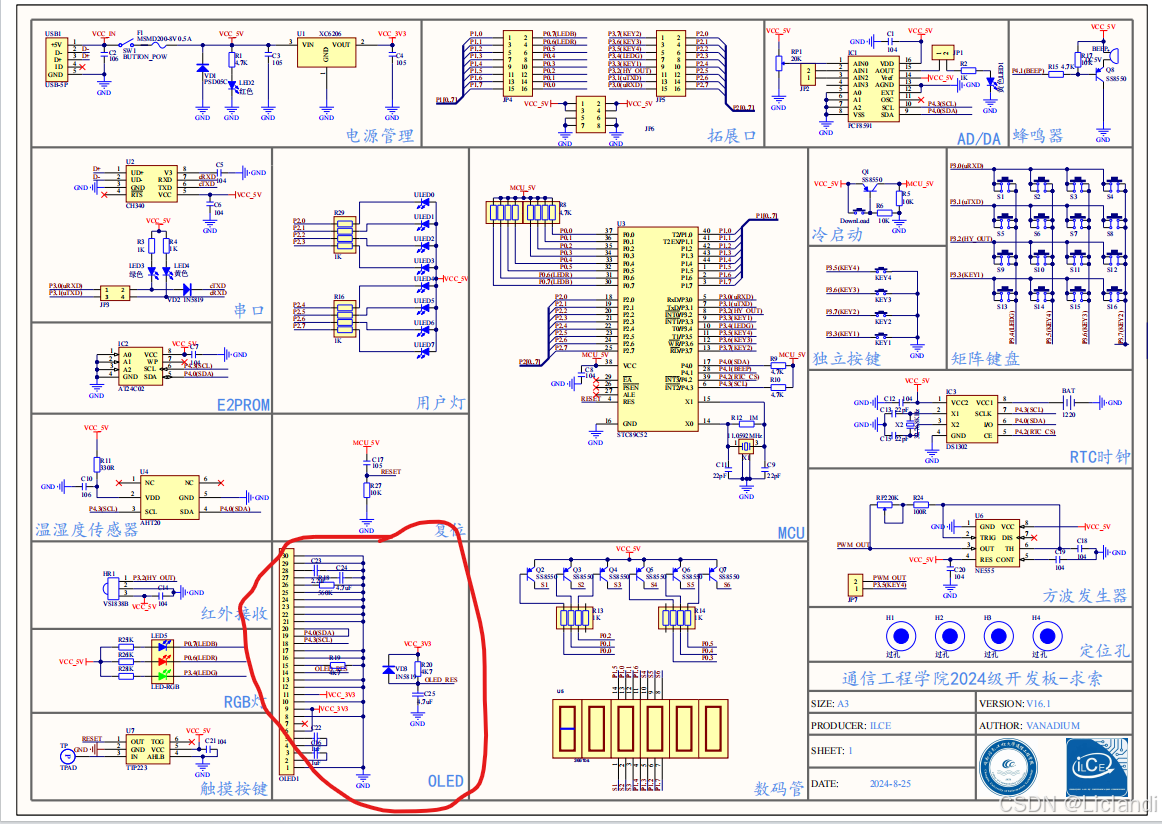Click the 触摸按键 section label
The image size is (1162, 824).
click(233, 788)
